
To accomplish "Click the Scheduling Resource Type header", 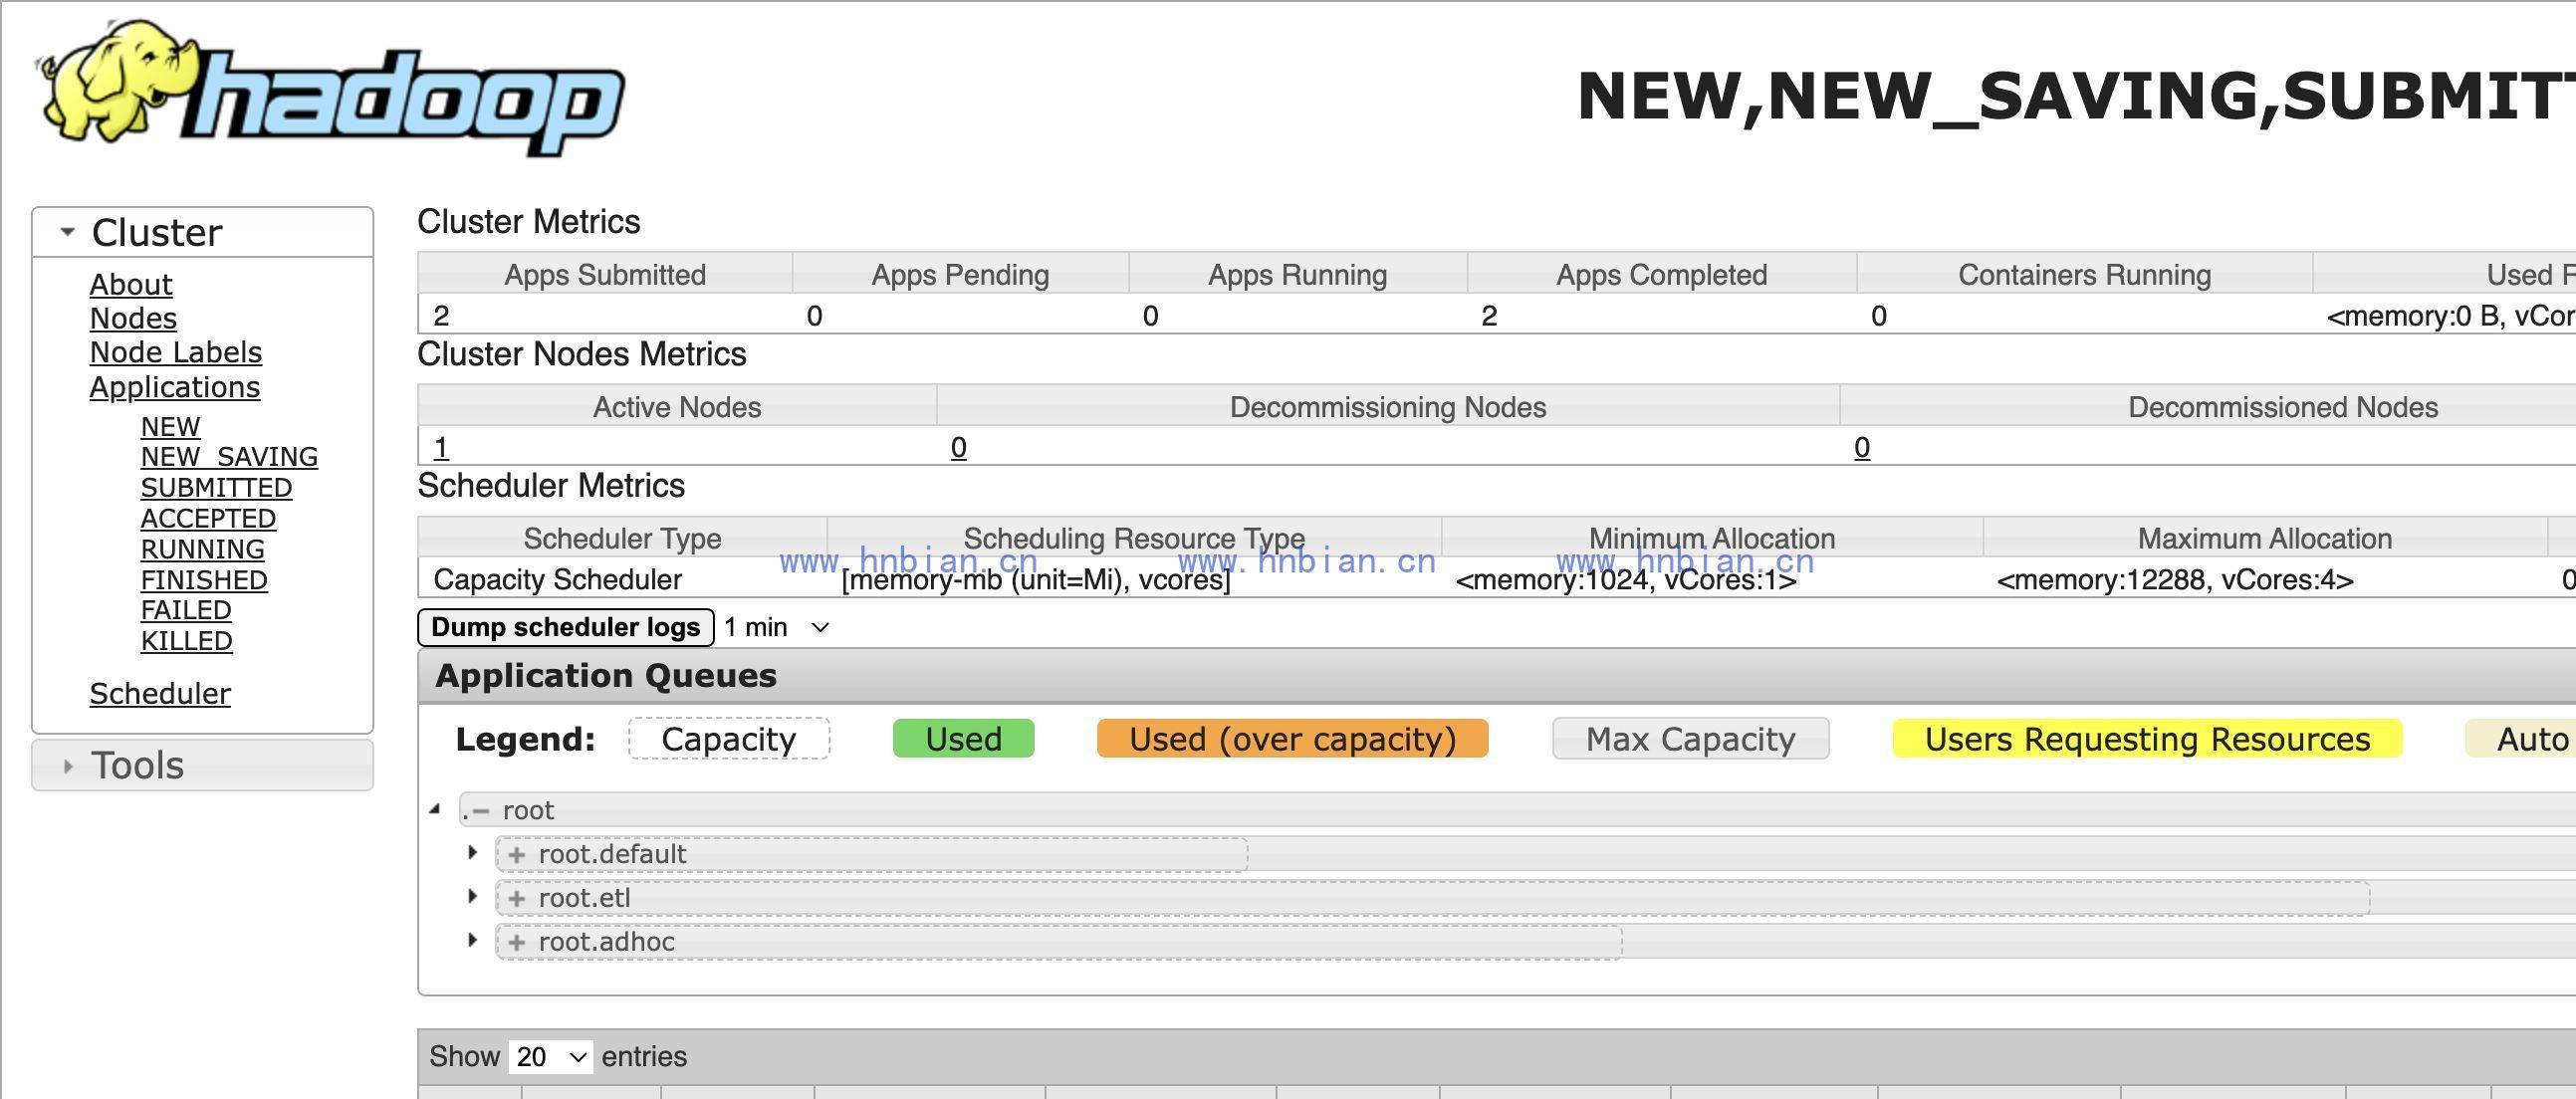I will click(x=1134, y=538).
